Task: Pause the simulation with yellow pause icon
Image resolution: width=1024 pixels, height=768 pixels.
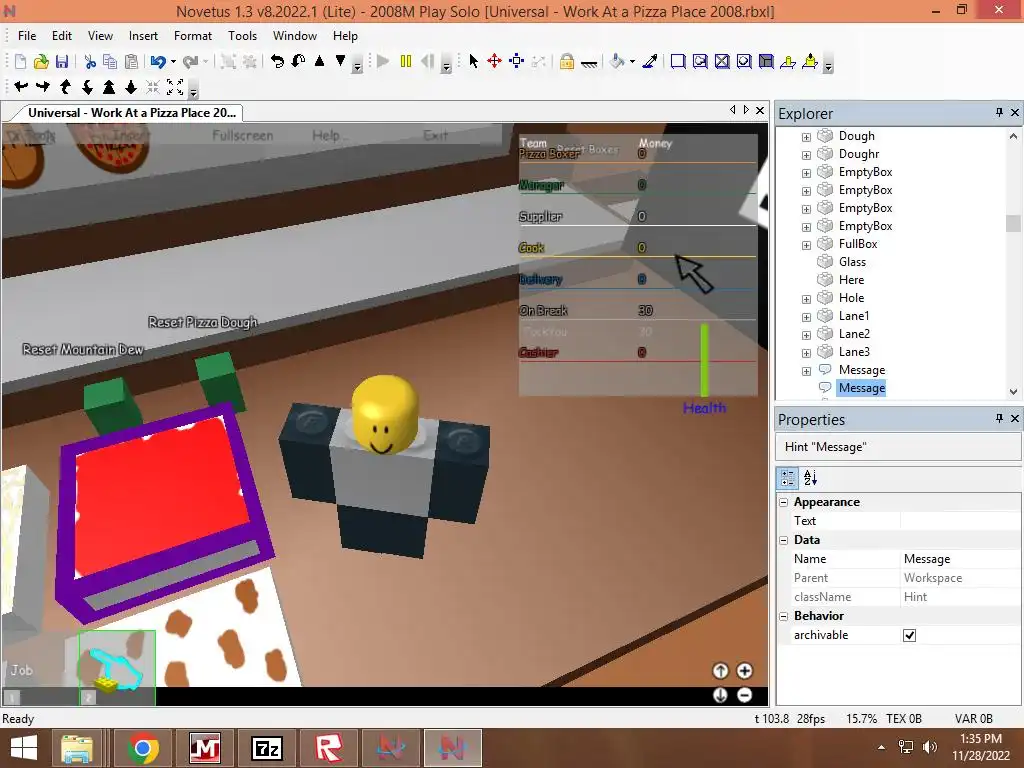Action: (x=406, y=61)
